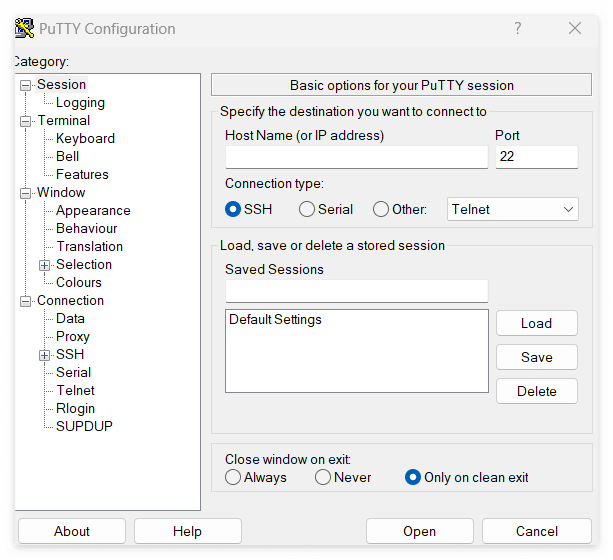Expand the SSH tree node
Image resolution: width=613 pixels, height=560 pixels.
point(44,355)
